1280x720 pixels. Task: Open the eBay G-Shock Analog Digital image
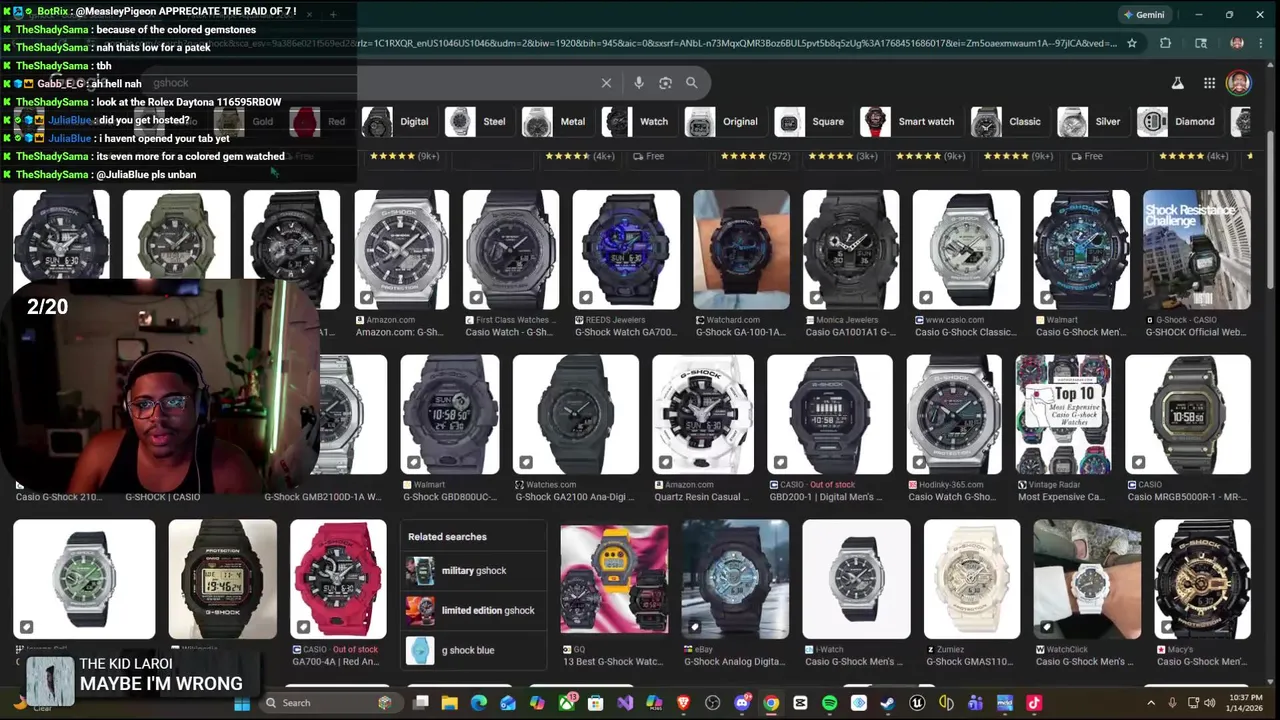click(x=735, y=579)
